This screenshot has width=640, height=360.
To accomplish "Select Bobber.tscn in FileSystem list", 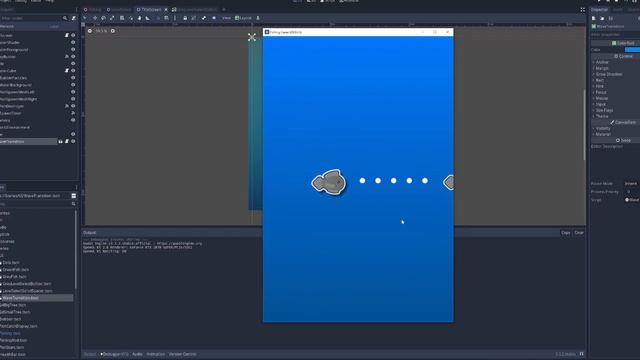I will 11,319.
